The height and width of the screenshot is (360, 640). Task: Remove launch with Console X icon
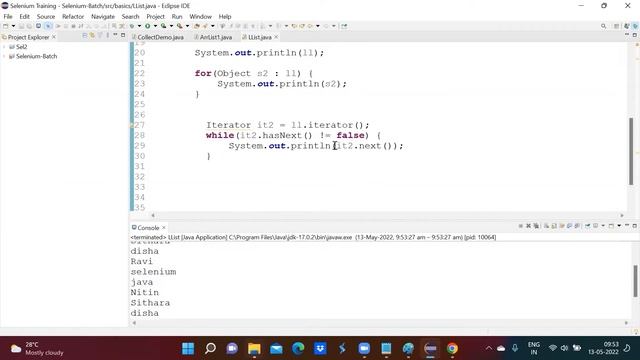[x=529, y=226]
